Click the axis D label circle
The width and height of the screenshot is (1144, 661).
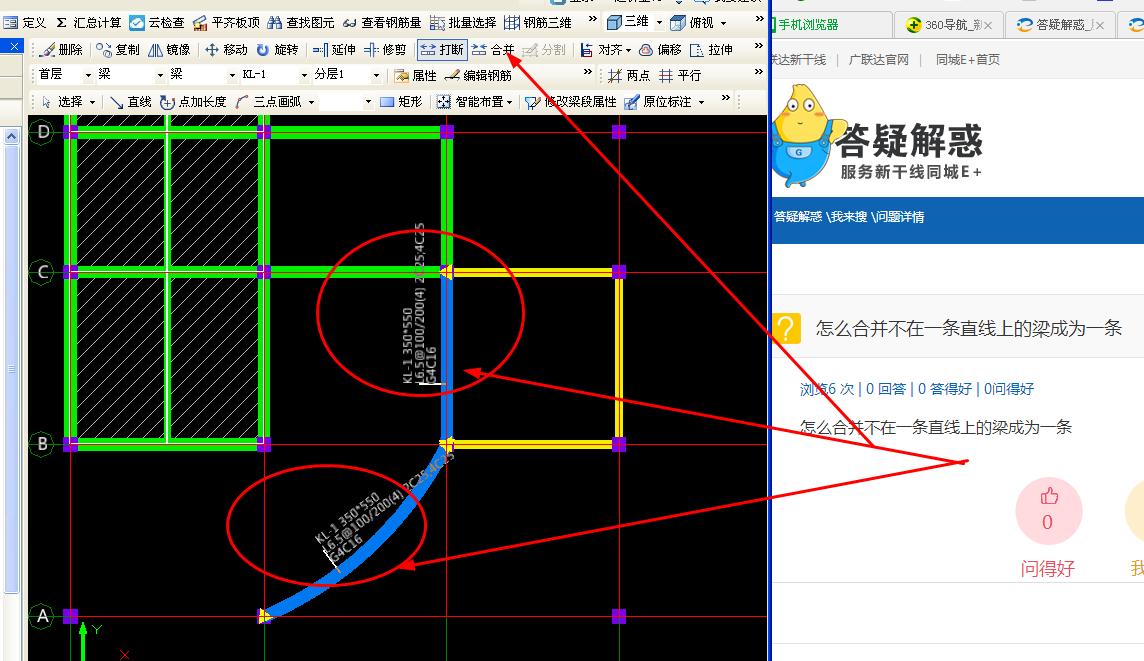pyautogui.click(x=42, y=132)
